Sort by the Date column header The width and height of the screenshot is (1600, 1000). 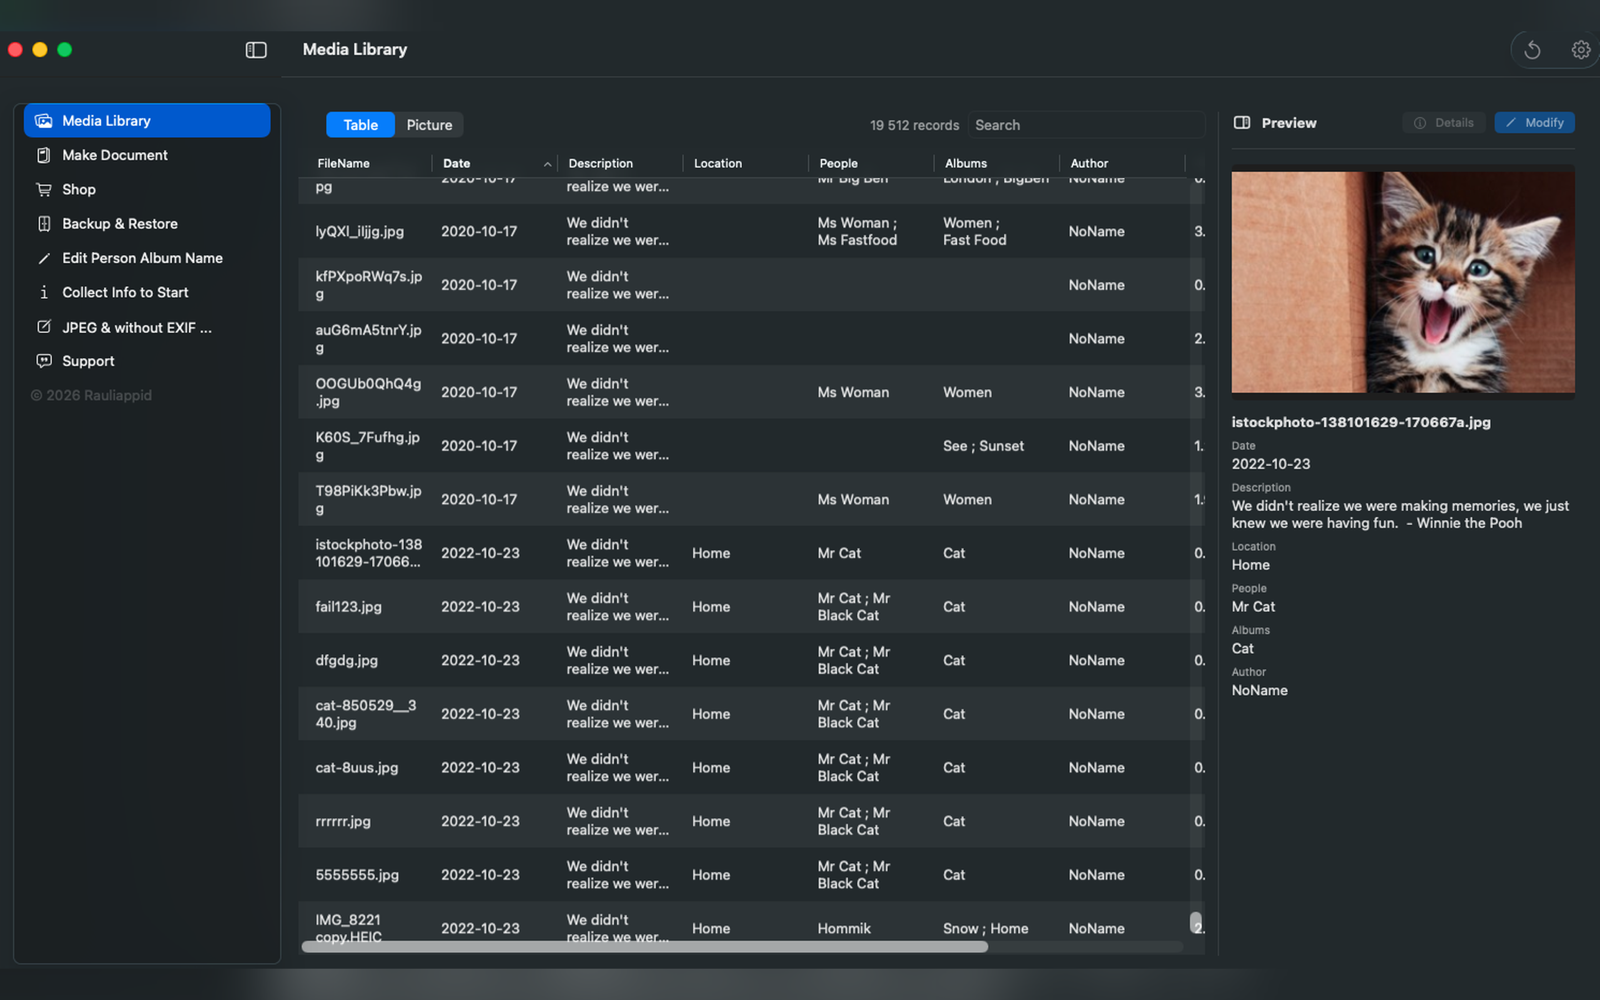pyautogui.click(x=496, y=163)
